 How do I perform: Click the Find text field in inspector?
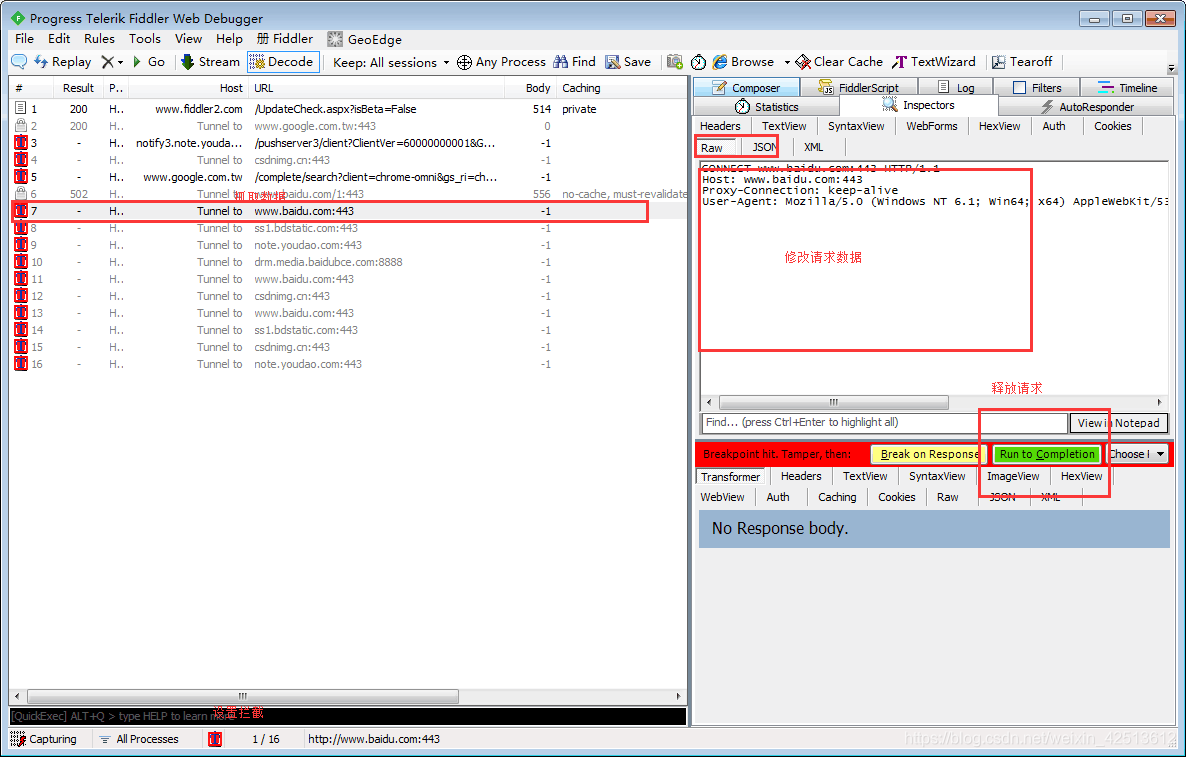[x=884, y=423]
